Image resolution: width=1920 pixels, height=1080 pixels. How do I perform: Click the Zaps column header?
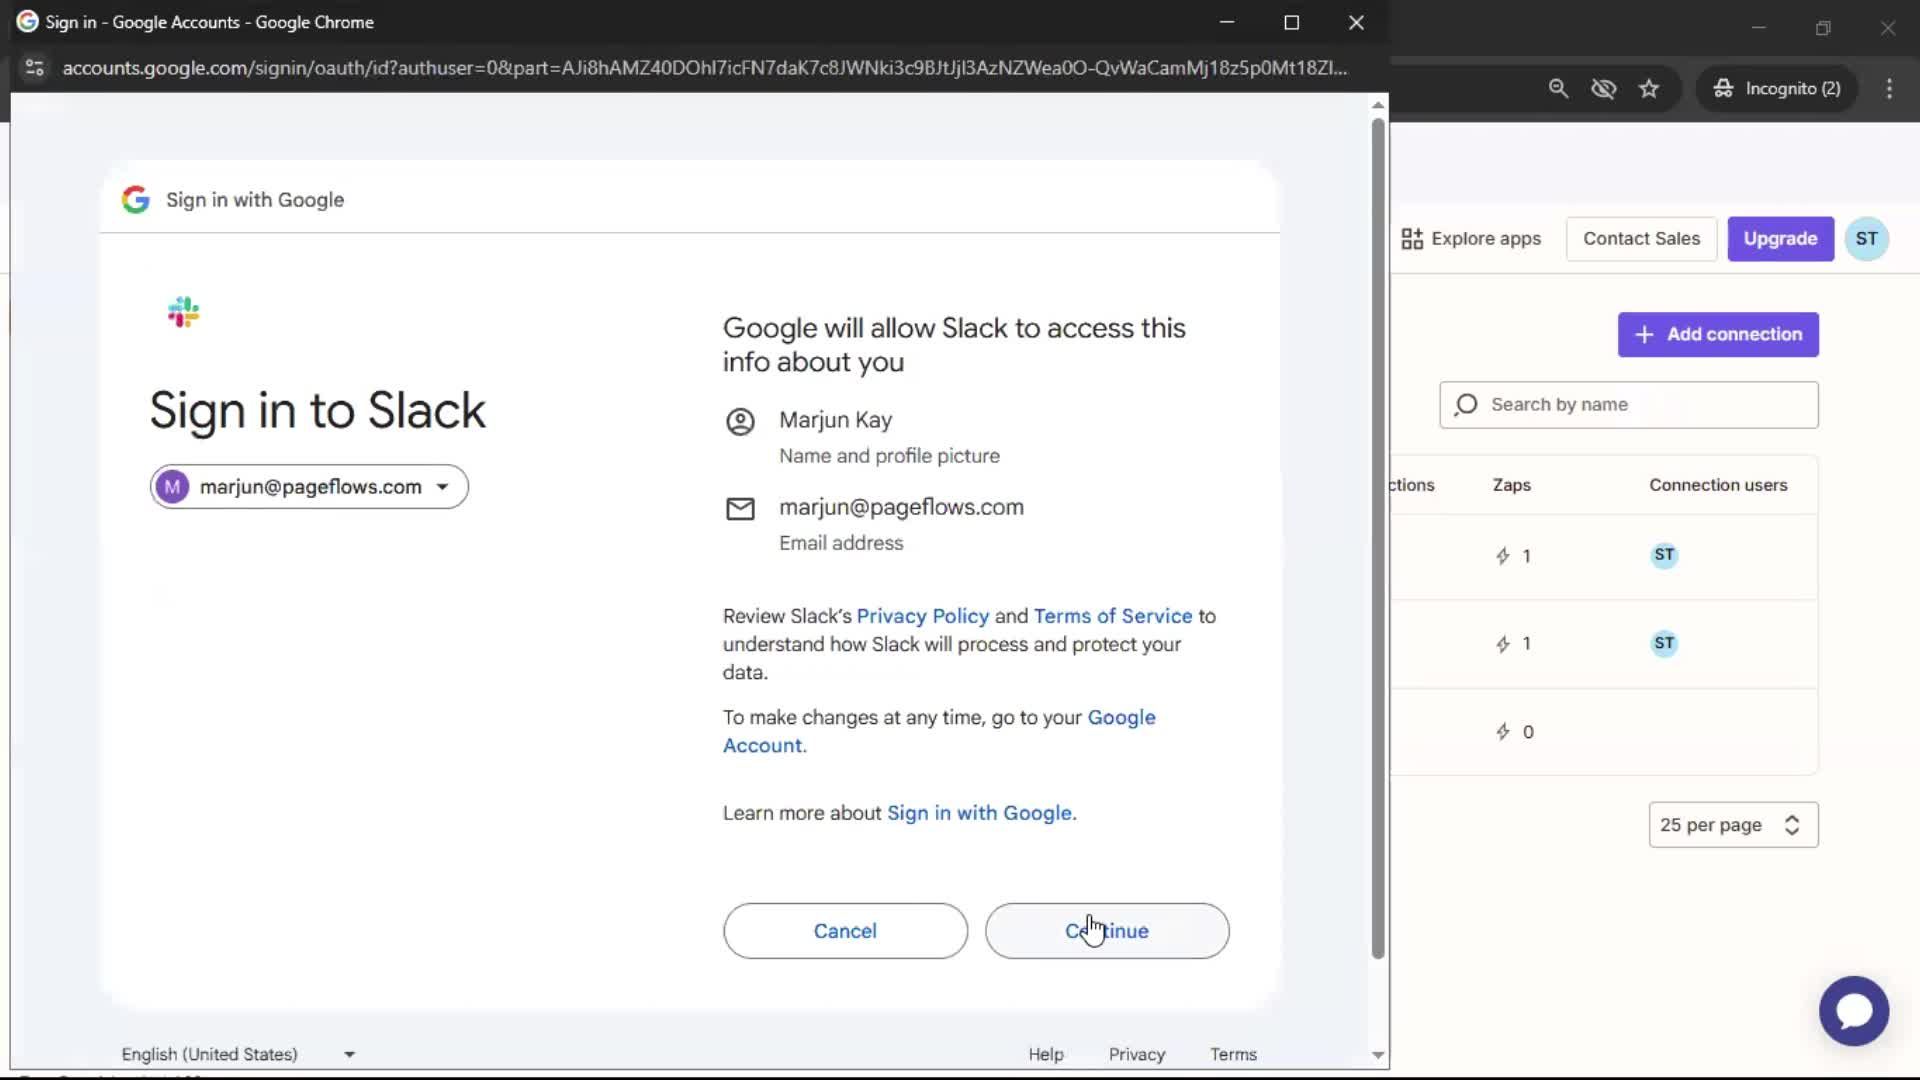(1511, 485)
